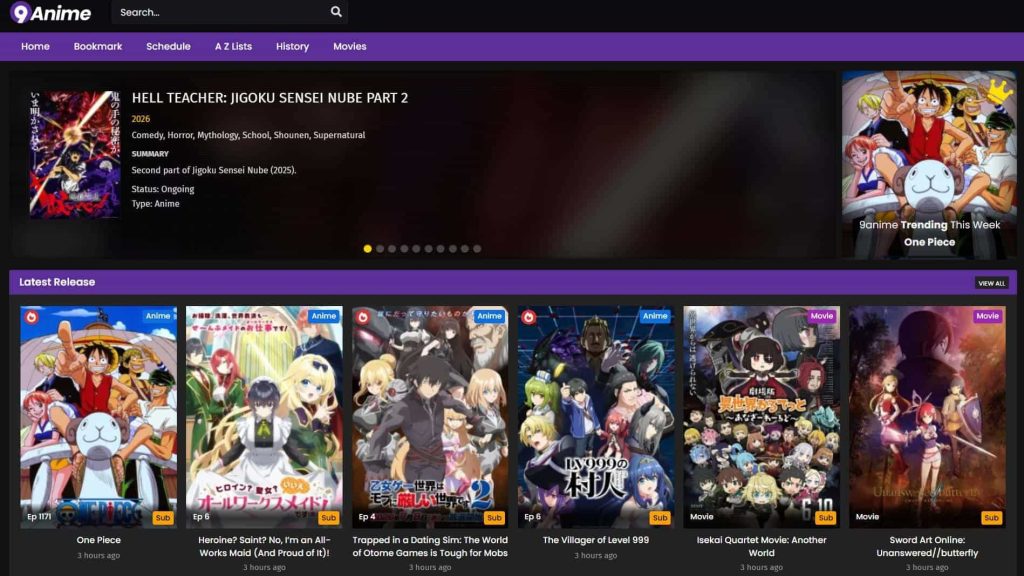Click hot flame icon on Trapped in a Dating Sim card
Viewport: 1024px width, 576px height.
click(x=363, y=317)
